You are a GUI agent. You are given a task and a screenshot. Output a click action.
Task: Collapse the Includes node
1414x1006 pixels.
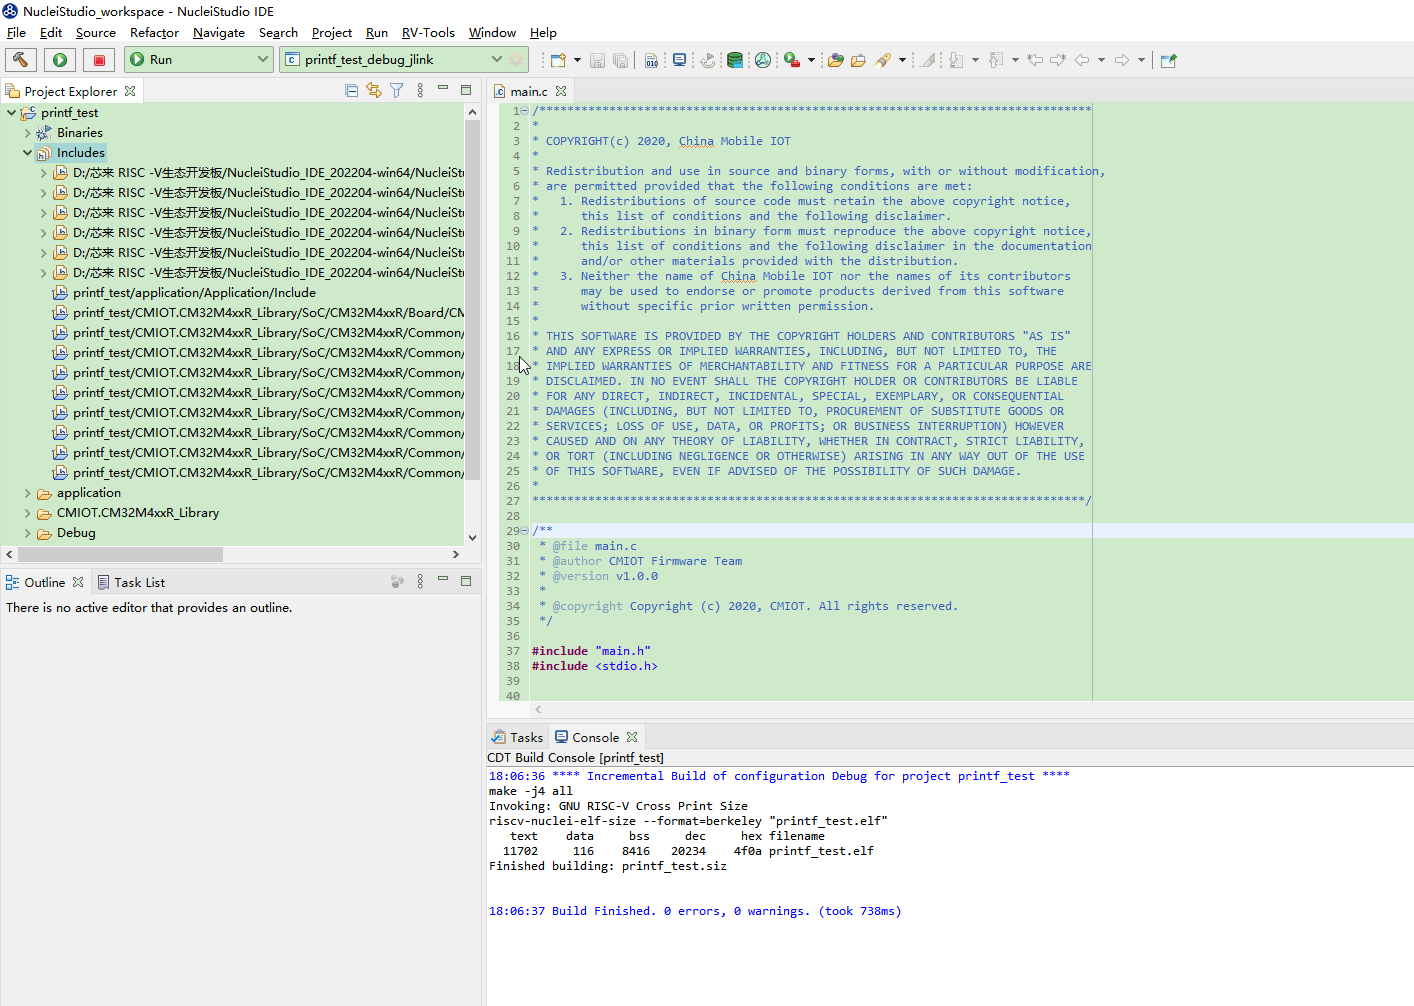click(27, 153)
